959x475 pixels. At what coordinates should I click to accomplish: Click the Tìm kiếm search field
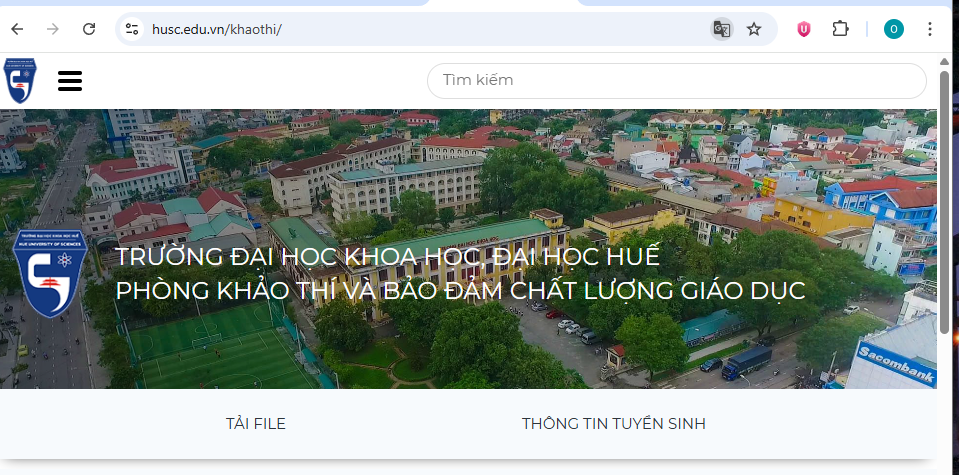[676, 81]
